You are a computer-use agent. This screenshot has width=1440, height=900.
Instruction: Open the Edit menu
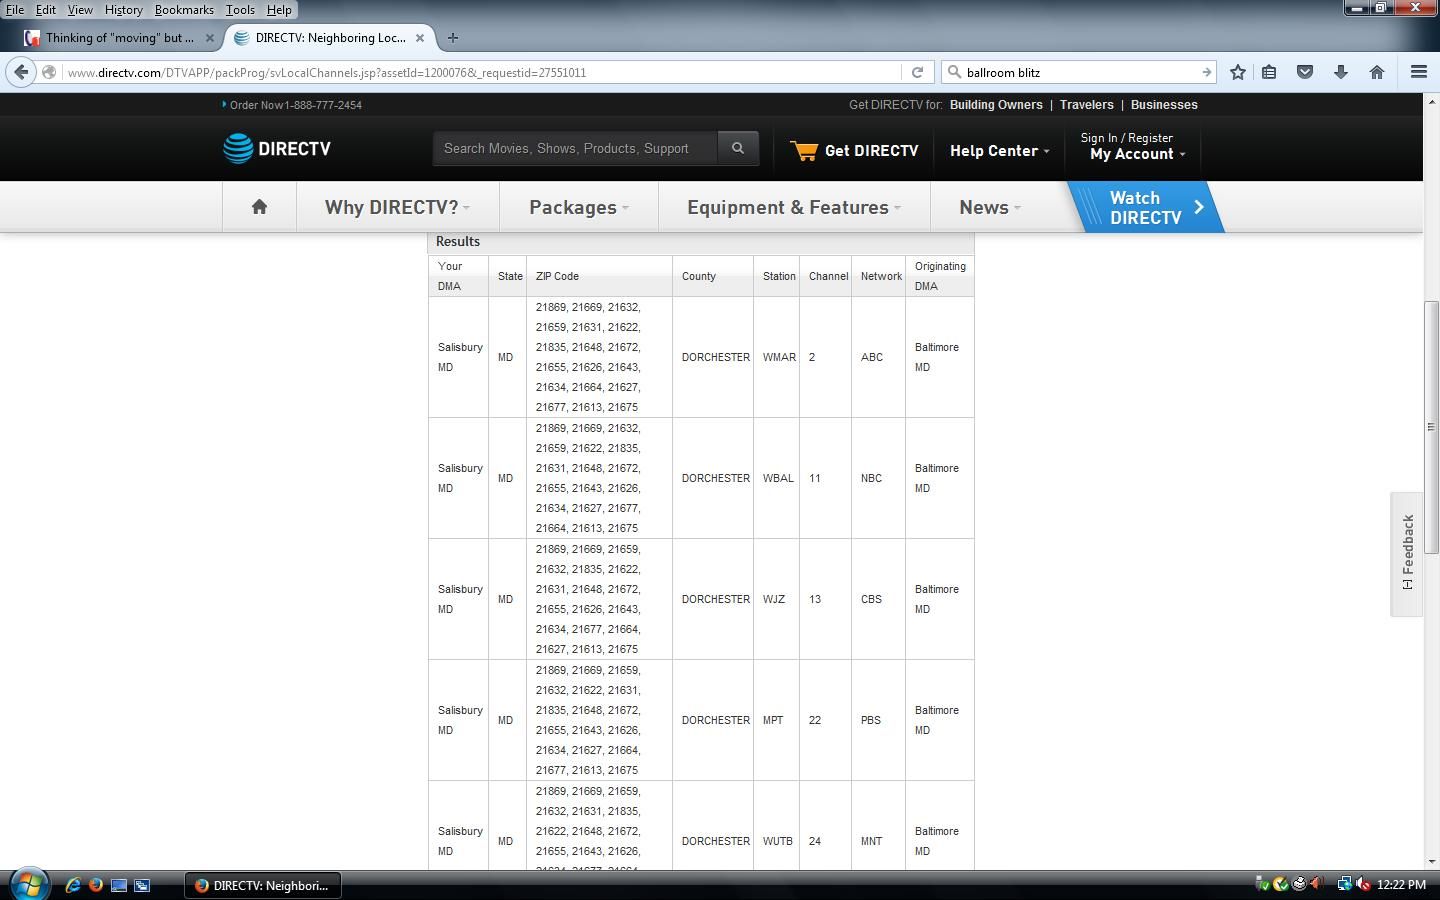click(x=46, y=9)
